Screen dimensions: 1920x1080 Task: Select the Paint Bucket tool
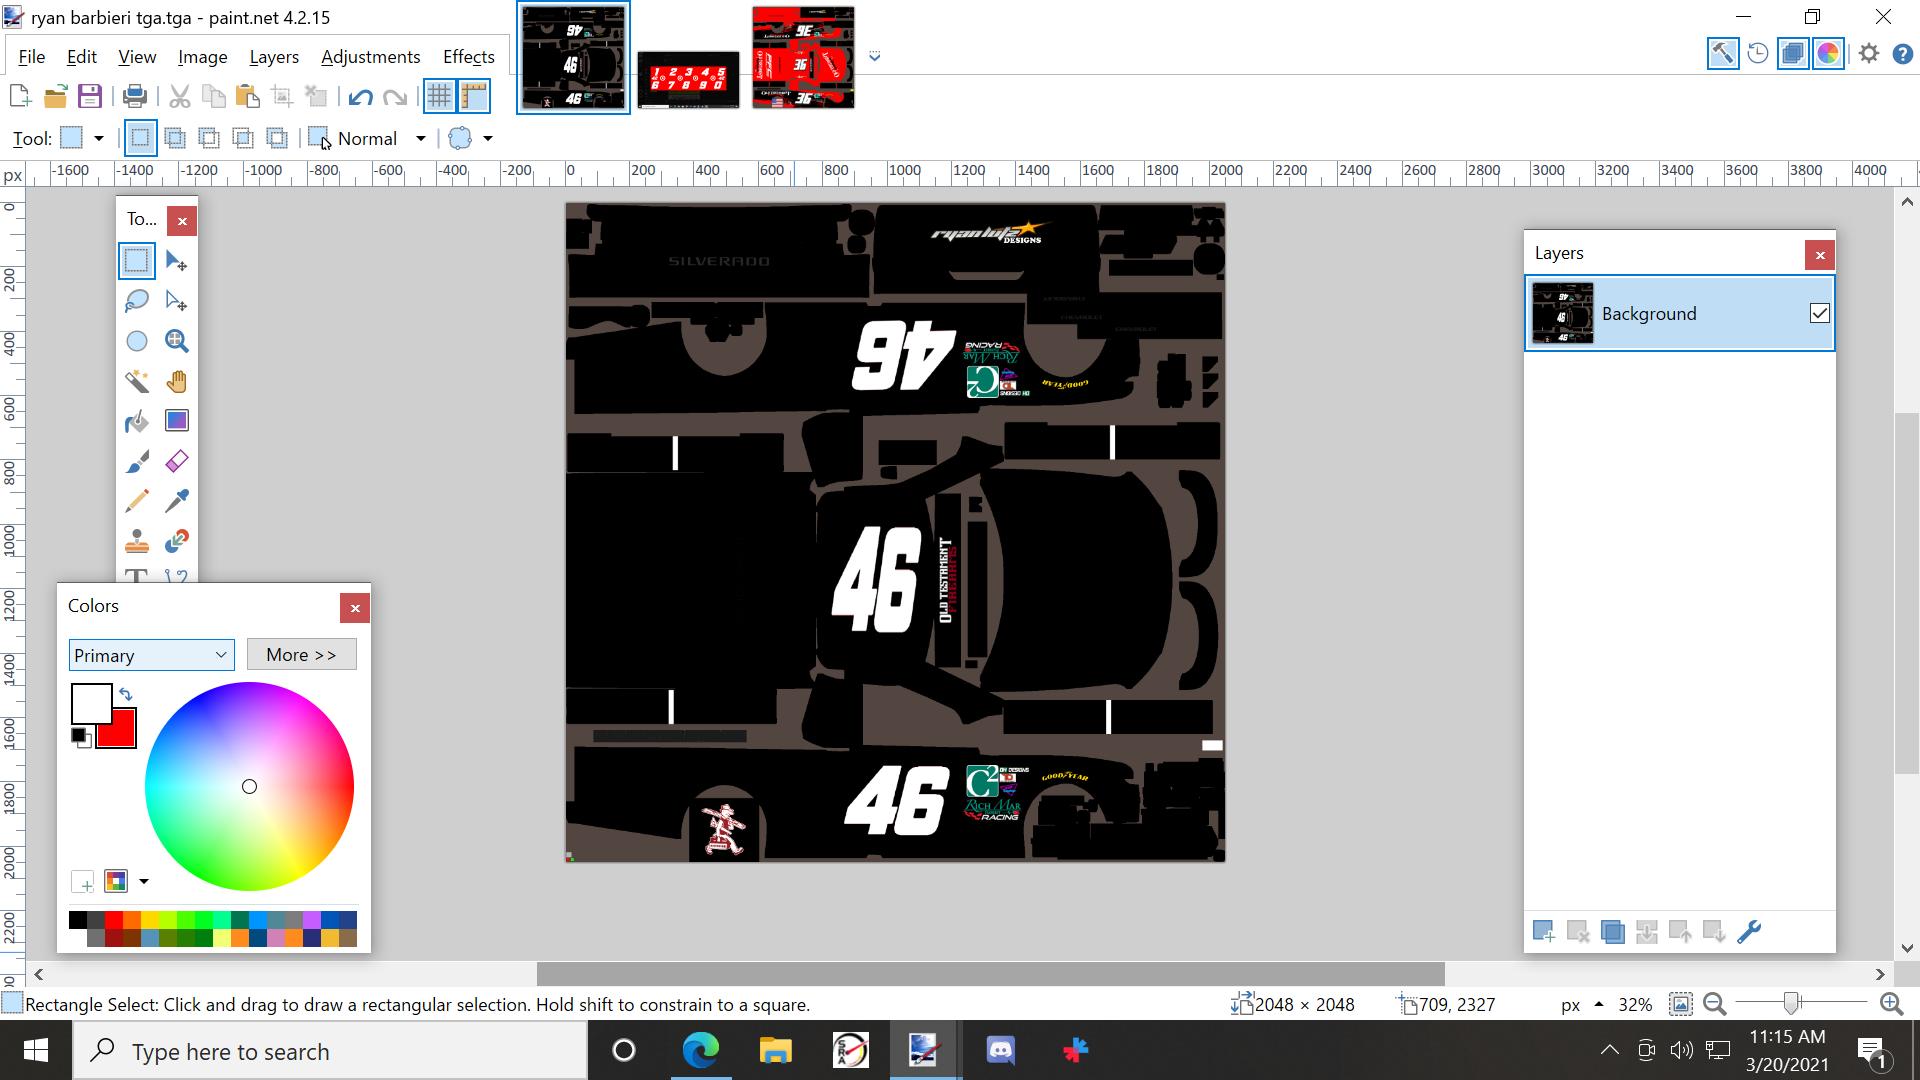(137, 421)
